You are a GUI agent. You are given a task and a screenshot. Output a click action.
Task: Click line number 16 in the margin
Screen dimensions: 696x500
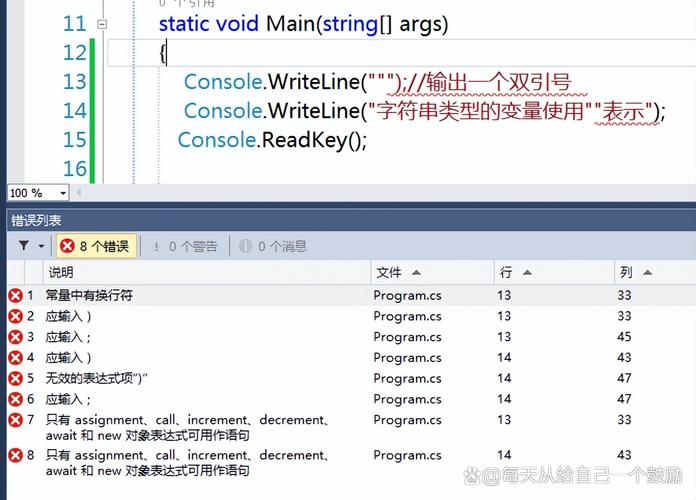75,169
